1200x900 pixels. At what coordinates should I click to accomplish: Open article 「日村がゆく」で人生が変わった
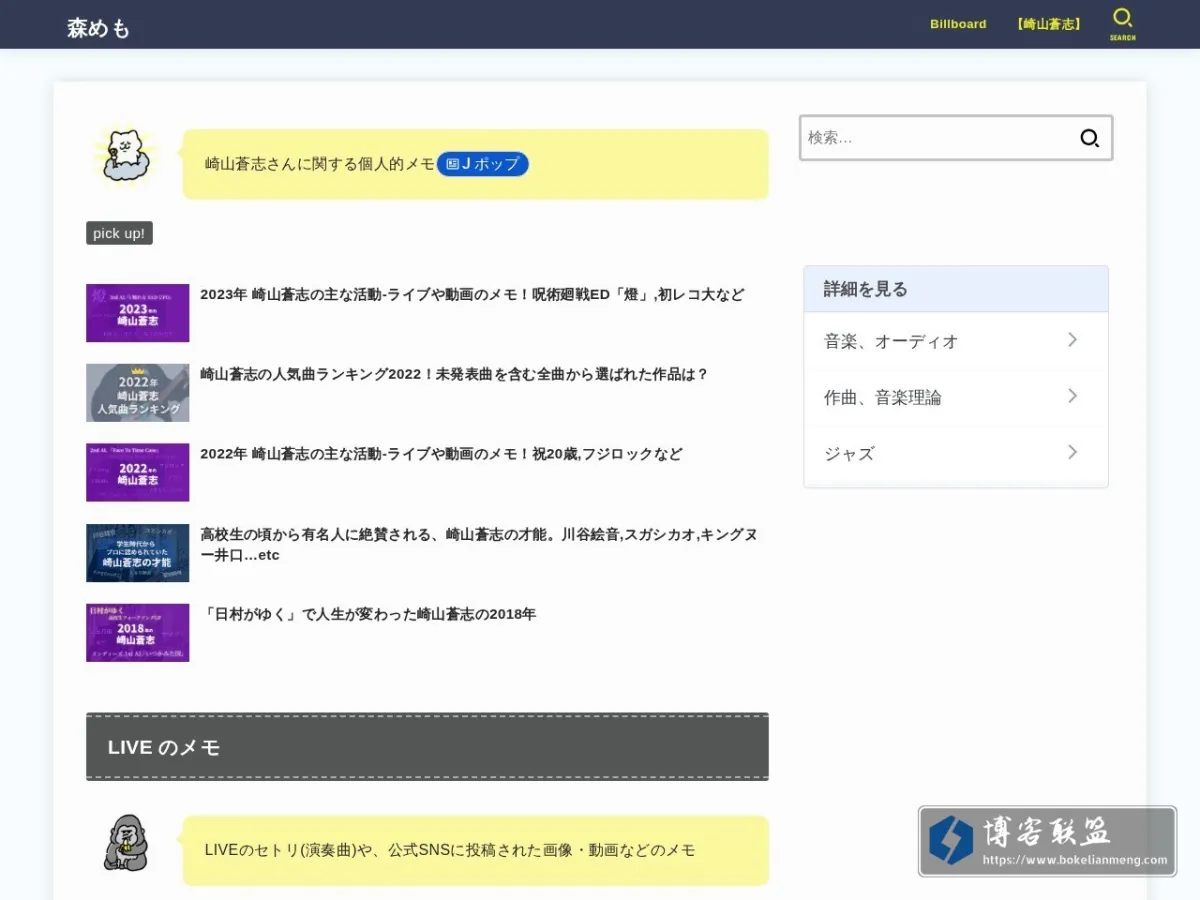tap(368, 614)
